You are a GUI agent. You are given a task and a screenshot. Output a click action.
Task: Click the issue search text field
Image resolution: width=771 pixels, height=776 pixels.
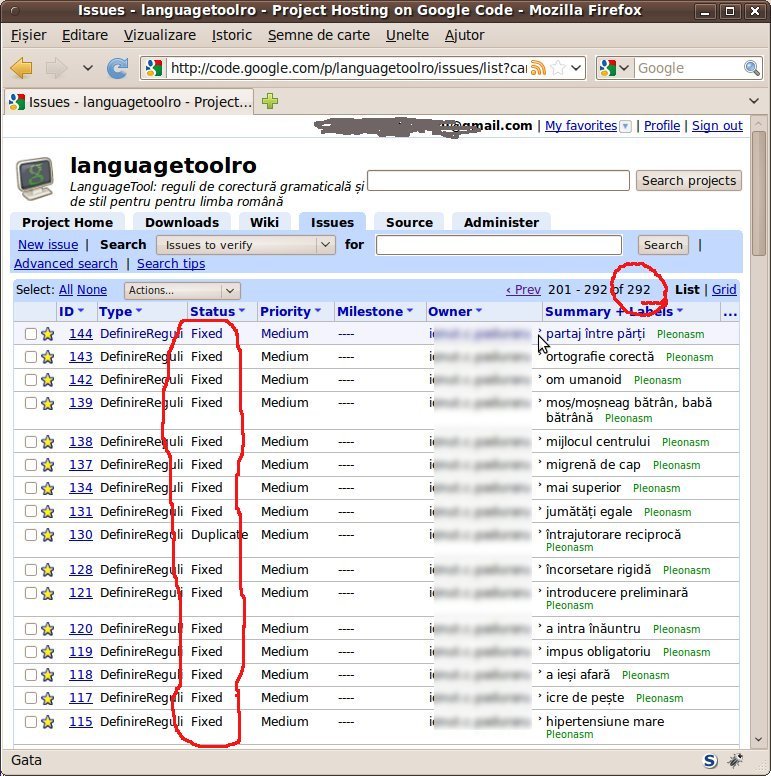click(x=499, y=245)
